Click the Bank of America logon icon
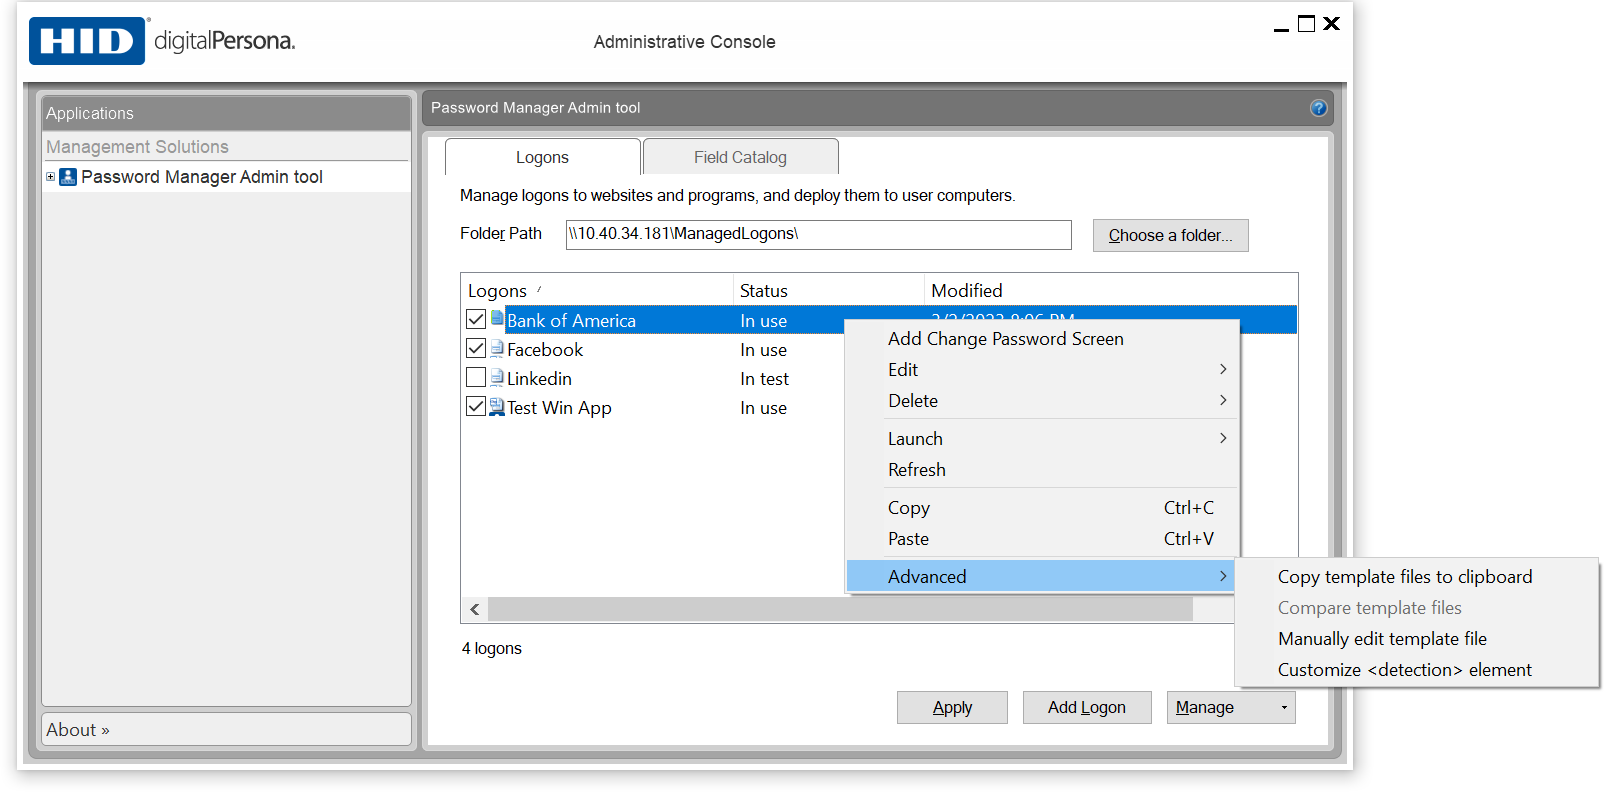This screenshot has height=793, width=1613. 497,319
